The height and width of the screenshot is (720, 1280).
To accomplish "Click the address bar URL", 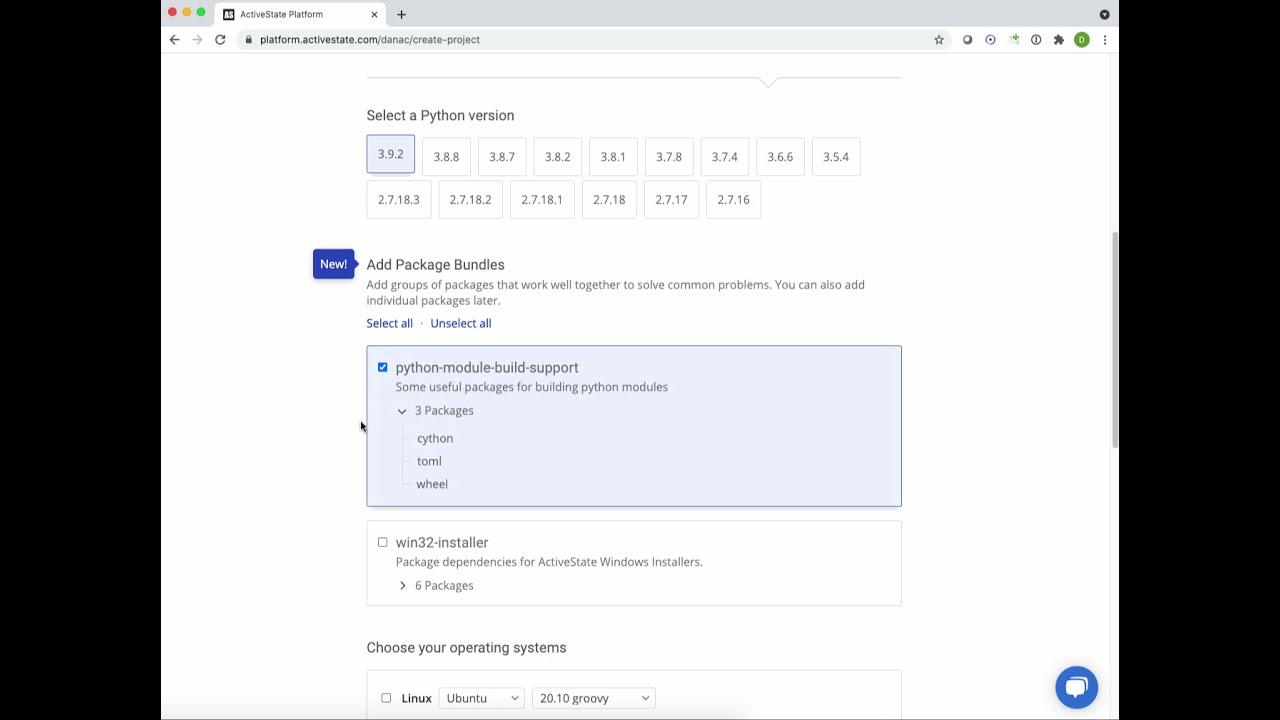I will point(370,40).
